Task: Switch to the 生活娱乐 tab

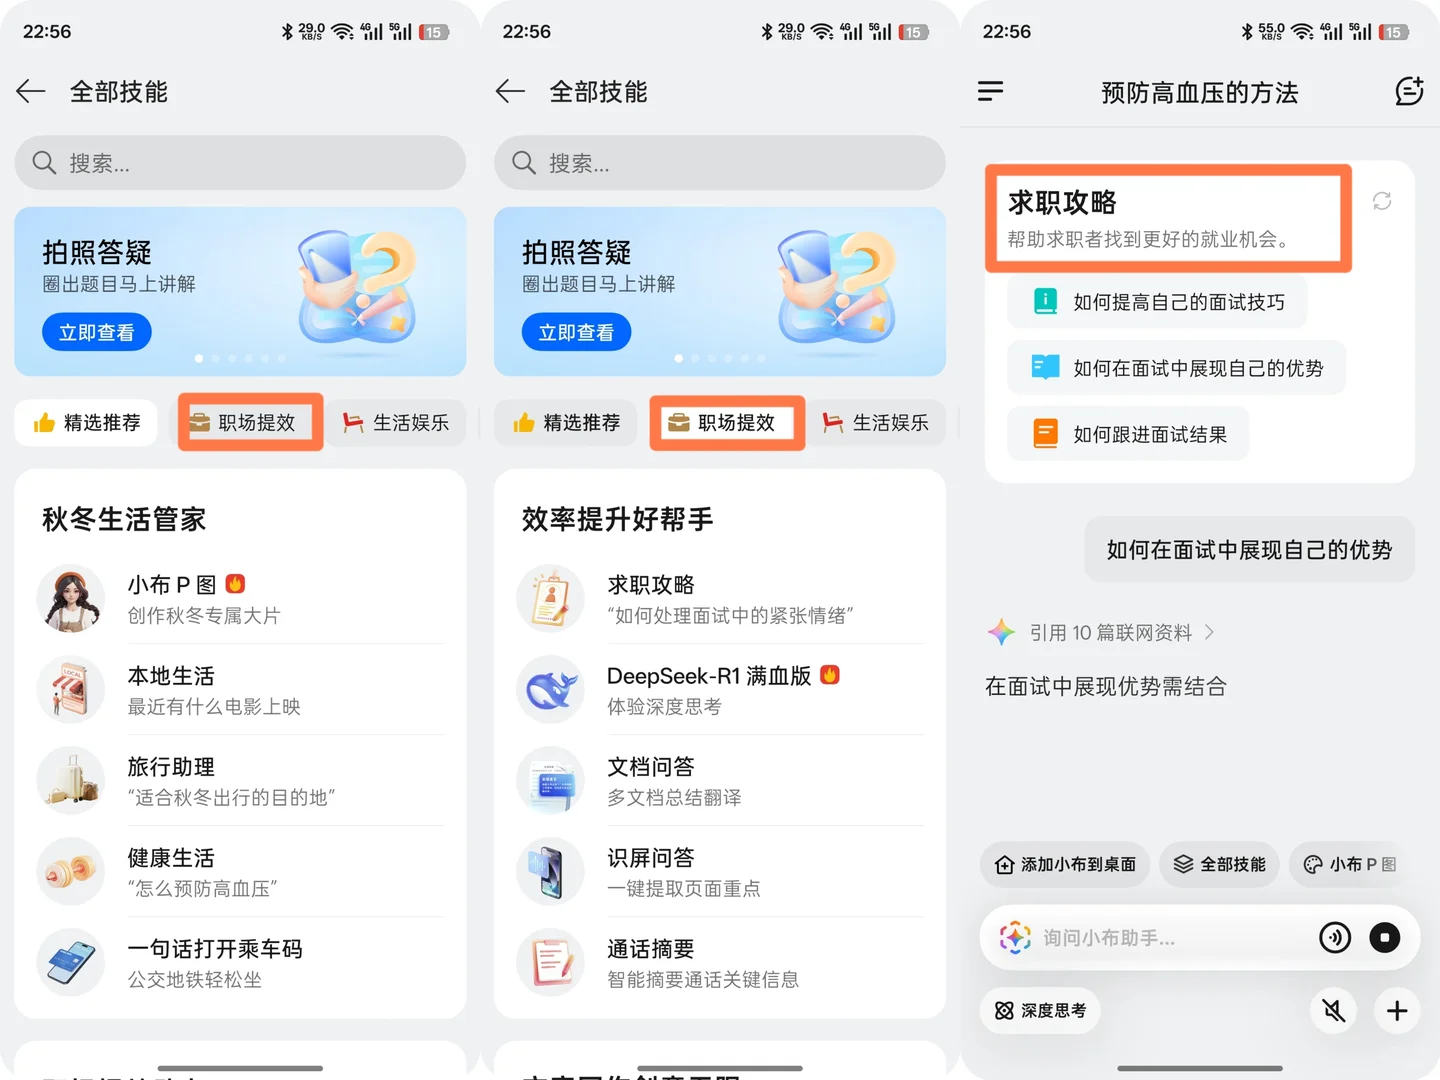Action: [396, 422]
